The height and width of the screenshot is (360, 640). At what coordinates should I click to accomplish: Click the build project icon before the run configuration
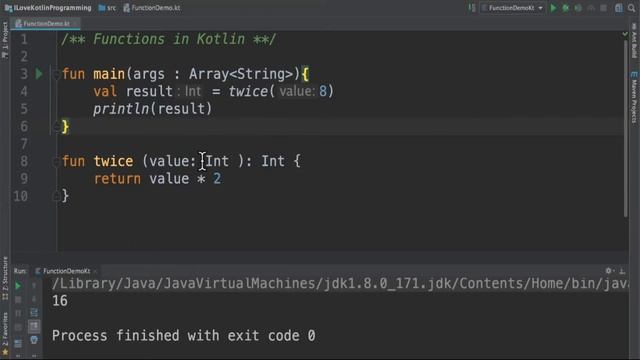coord(471,8)
